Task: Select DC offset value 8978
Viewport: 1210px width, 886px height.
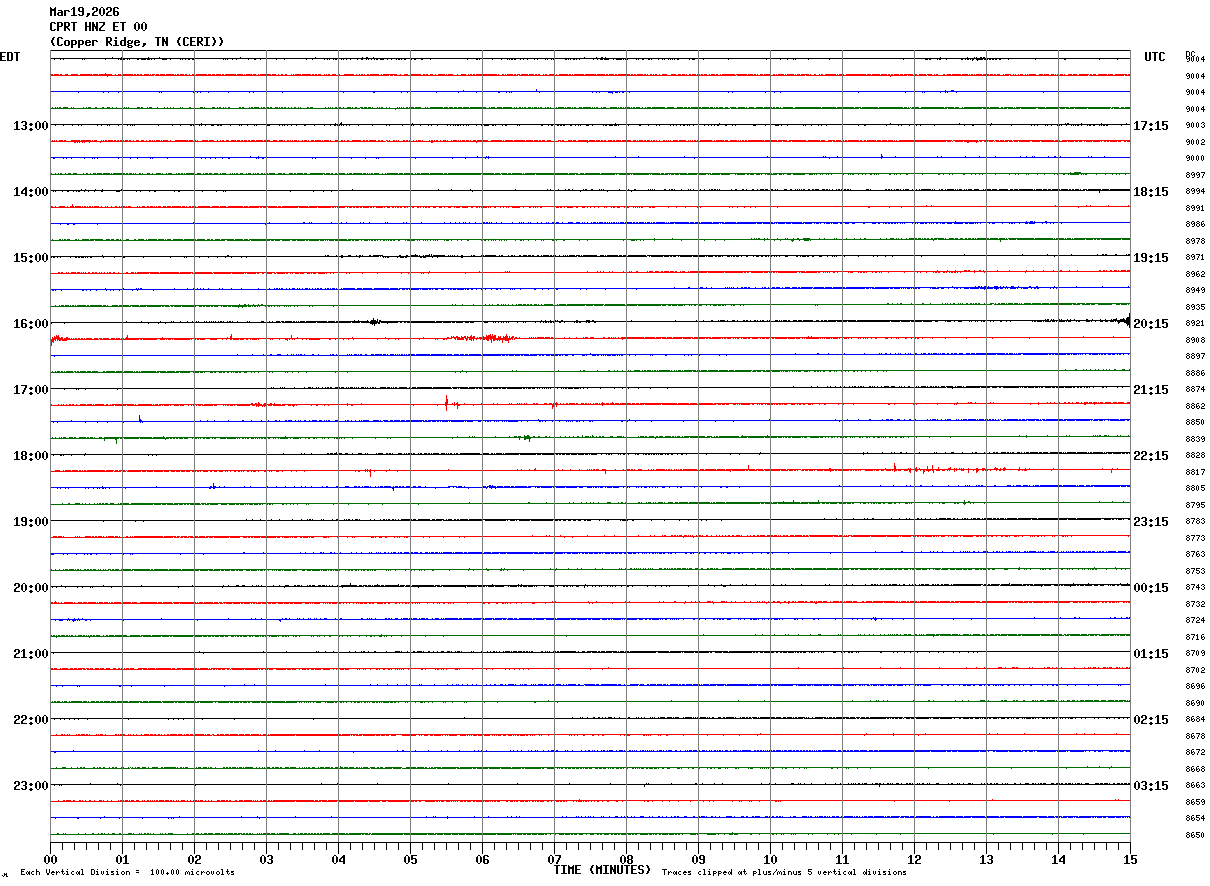Action: tap(1195, 241)
